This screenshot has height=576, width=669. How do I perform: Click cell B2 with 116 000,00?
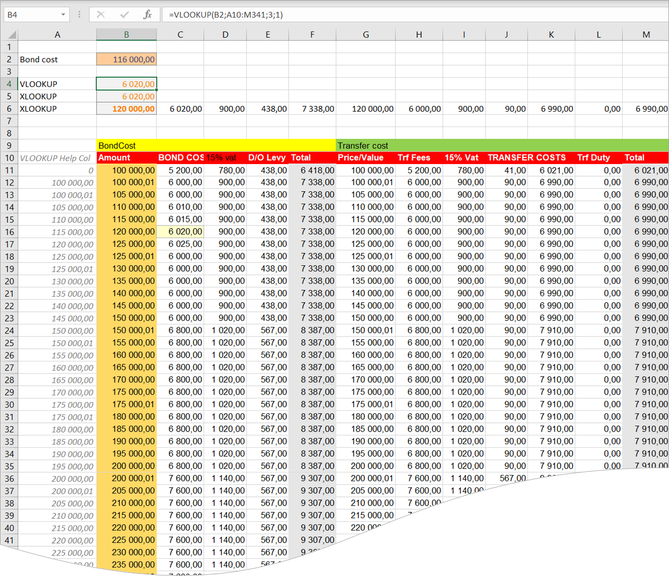[126, 59]
